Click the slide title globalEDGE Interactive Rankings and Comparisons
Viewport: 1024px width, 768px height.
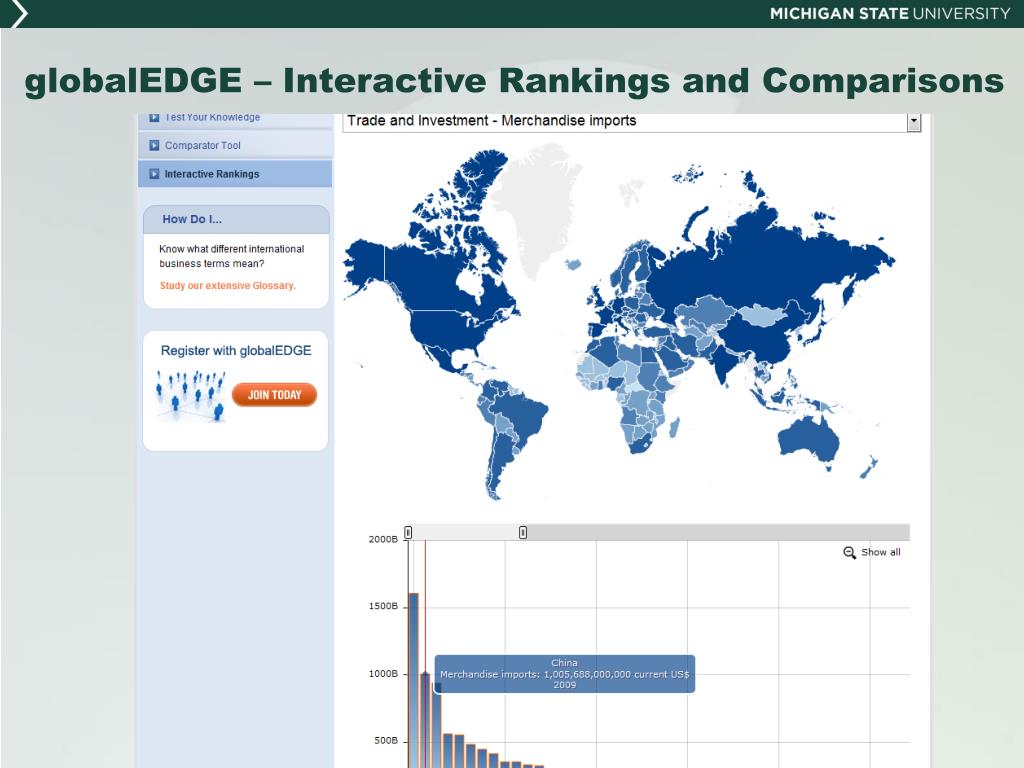coord(514,81)
